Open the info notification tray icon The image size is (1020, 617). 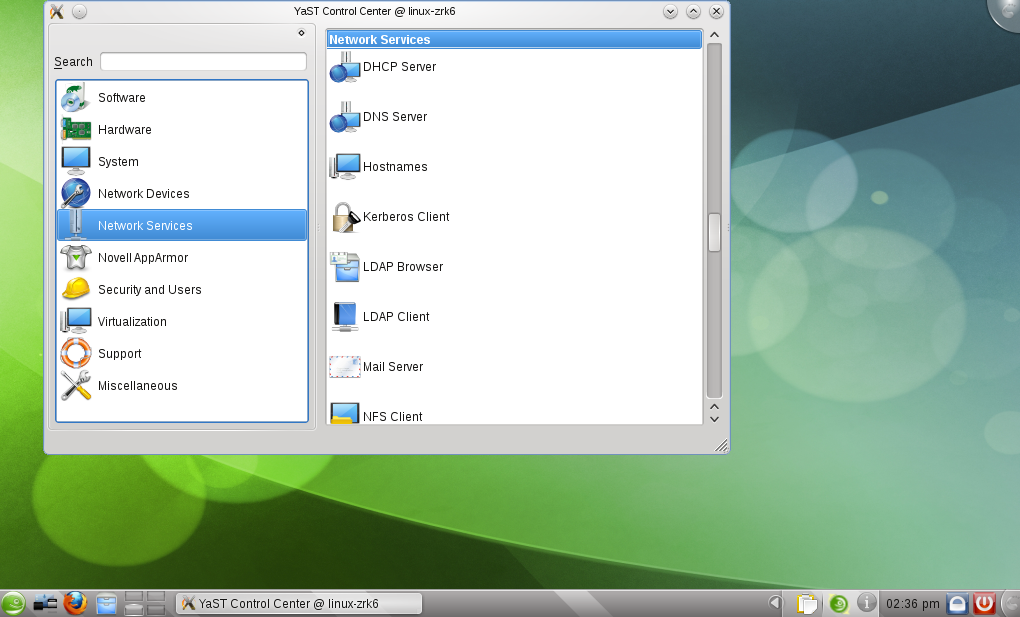(866, 603)
